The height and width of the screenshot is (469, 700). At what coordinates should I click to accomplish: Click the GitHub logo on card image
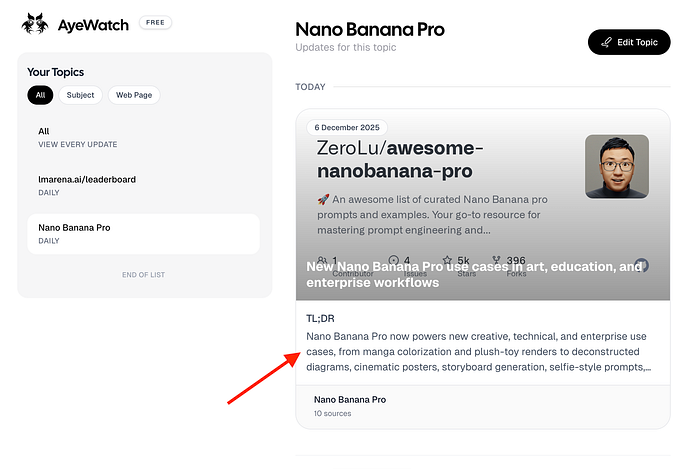click(x=642, y=264)
